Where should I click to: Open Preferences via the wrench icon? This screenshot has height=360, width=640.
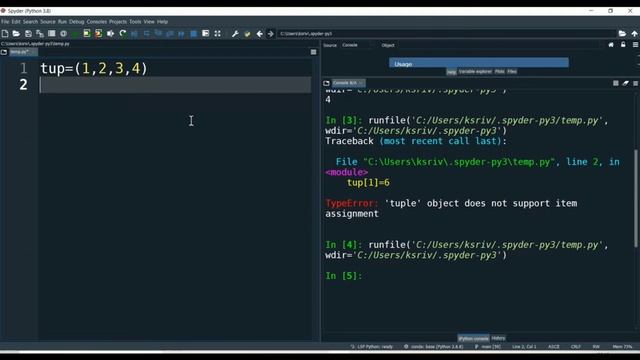pyautogui.click(x=235, y=33)
